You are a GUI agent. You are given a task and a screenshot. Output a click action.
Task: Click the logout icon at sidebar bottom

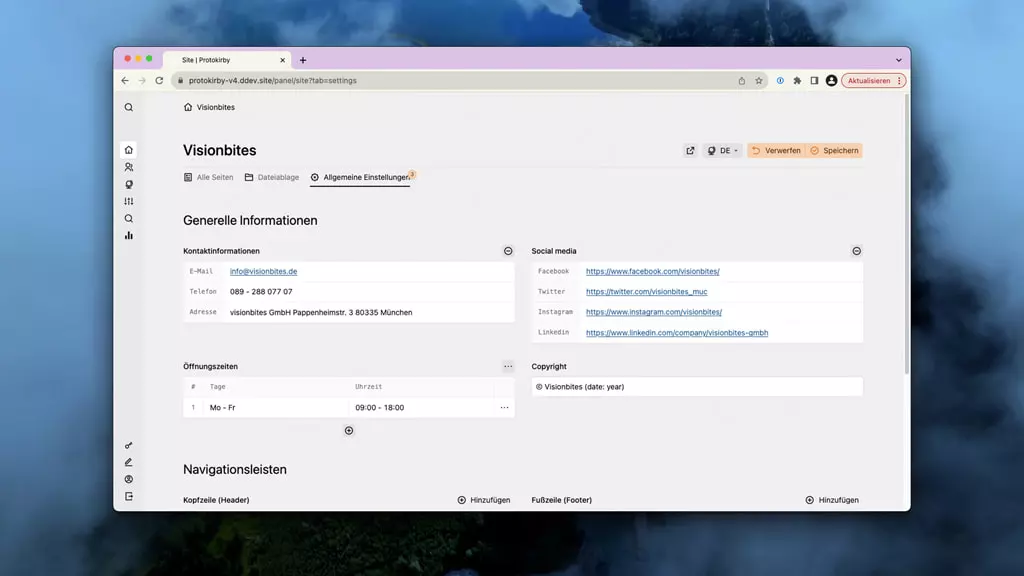pyautogui.click(x=129, y=496)
